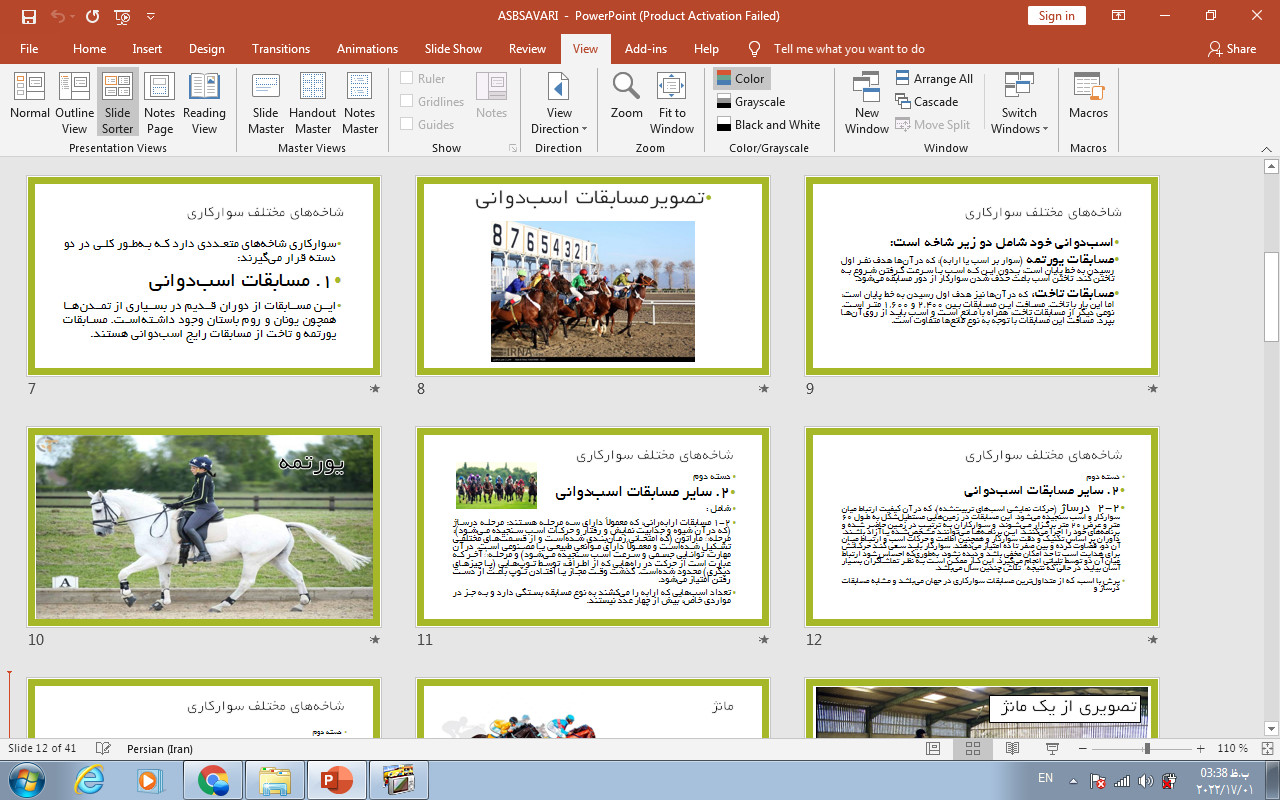Image resolution: width=1280 pixels, height=800 pixels.
Task: Open a New Window
Action: (x=866, y=101)
